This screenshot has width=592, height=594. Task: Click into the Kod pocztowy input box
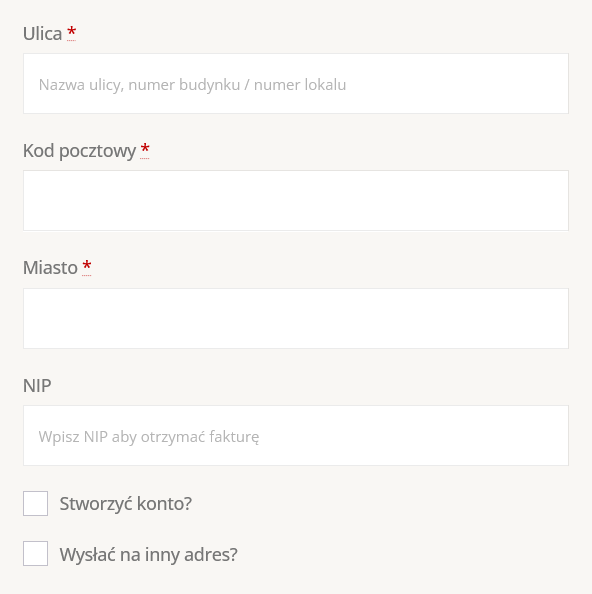click(x=296, y=200)
